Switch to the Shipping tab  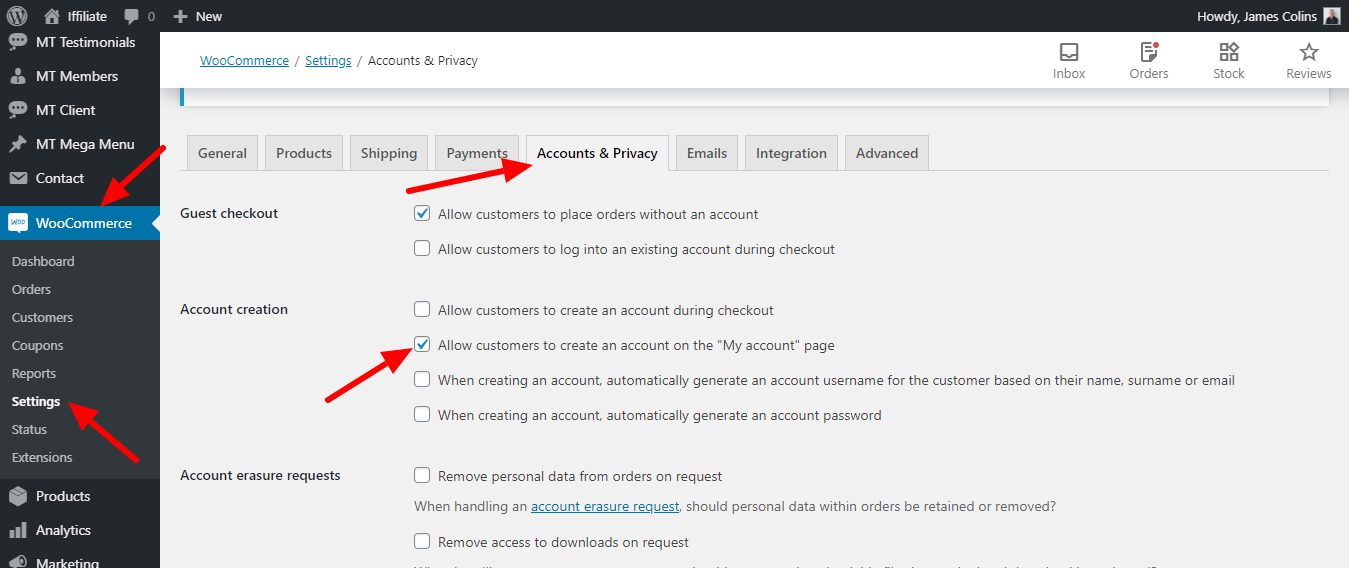tap(389, 153)
